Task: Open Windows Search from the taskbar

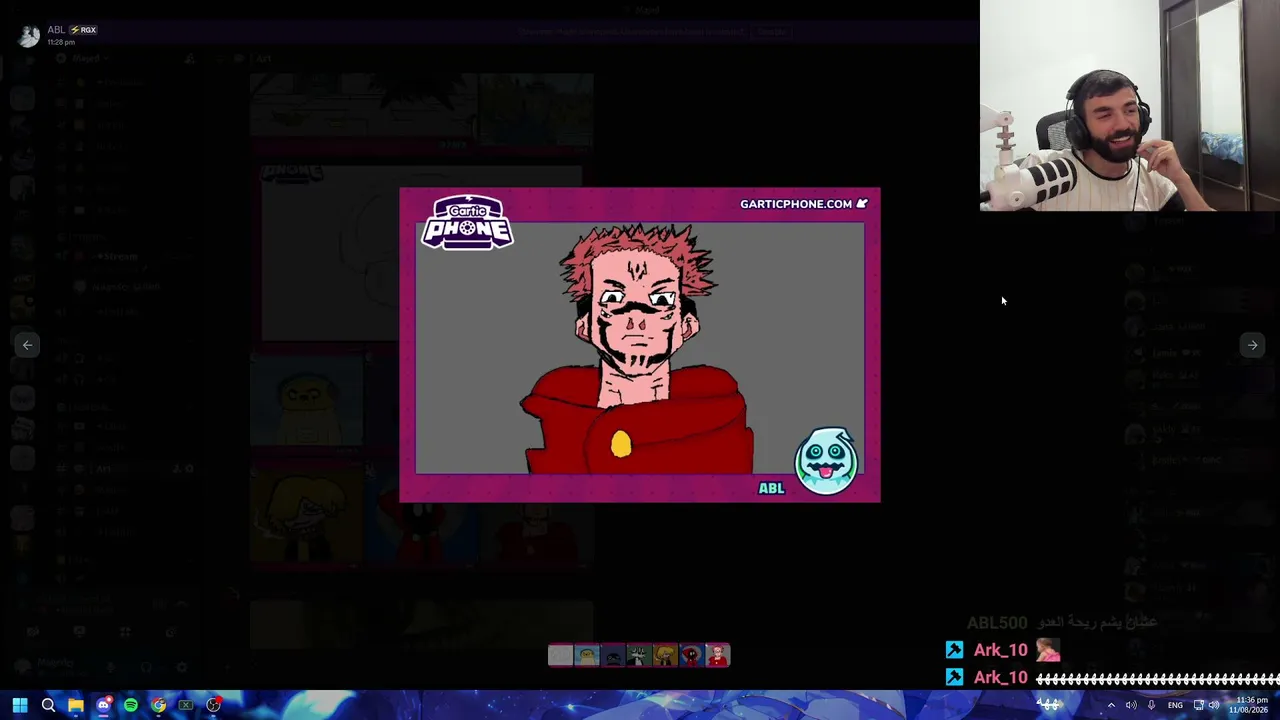Action: 48,705
